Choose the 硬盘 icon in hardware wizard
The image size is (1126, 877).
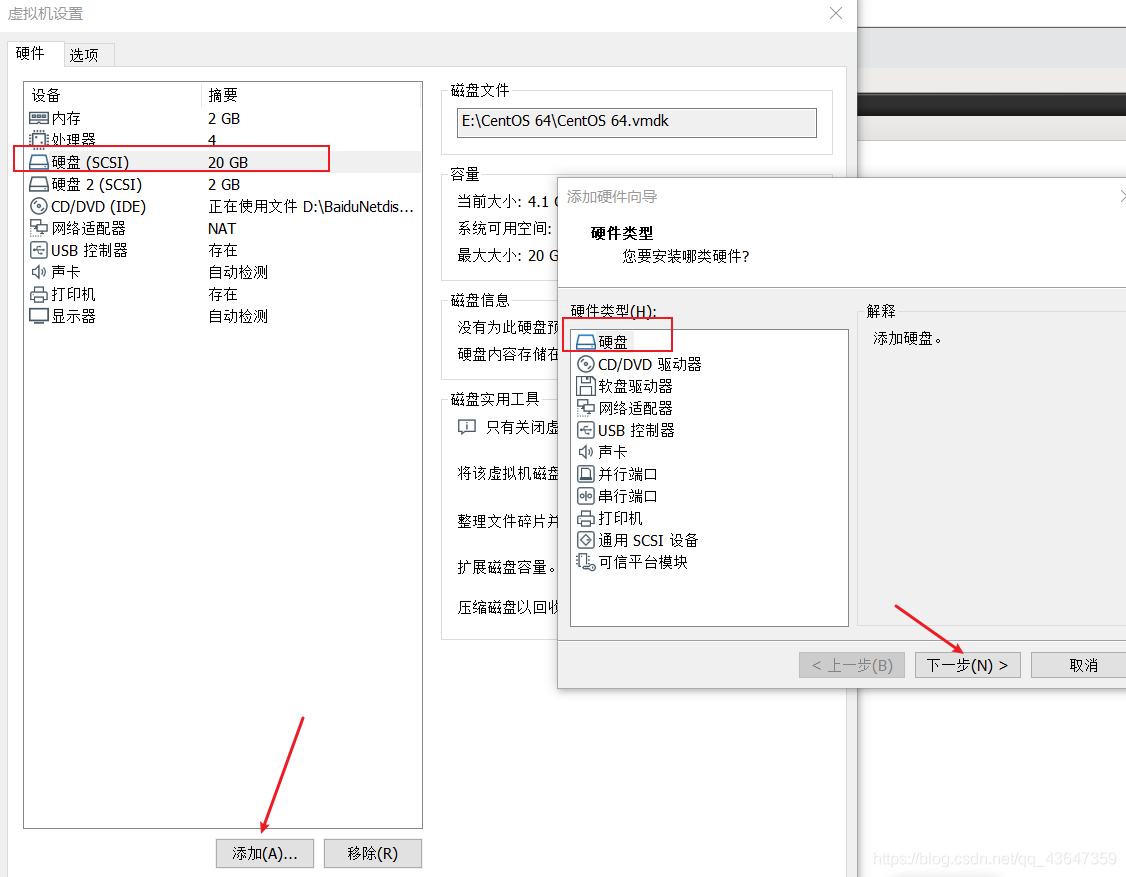586,342
